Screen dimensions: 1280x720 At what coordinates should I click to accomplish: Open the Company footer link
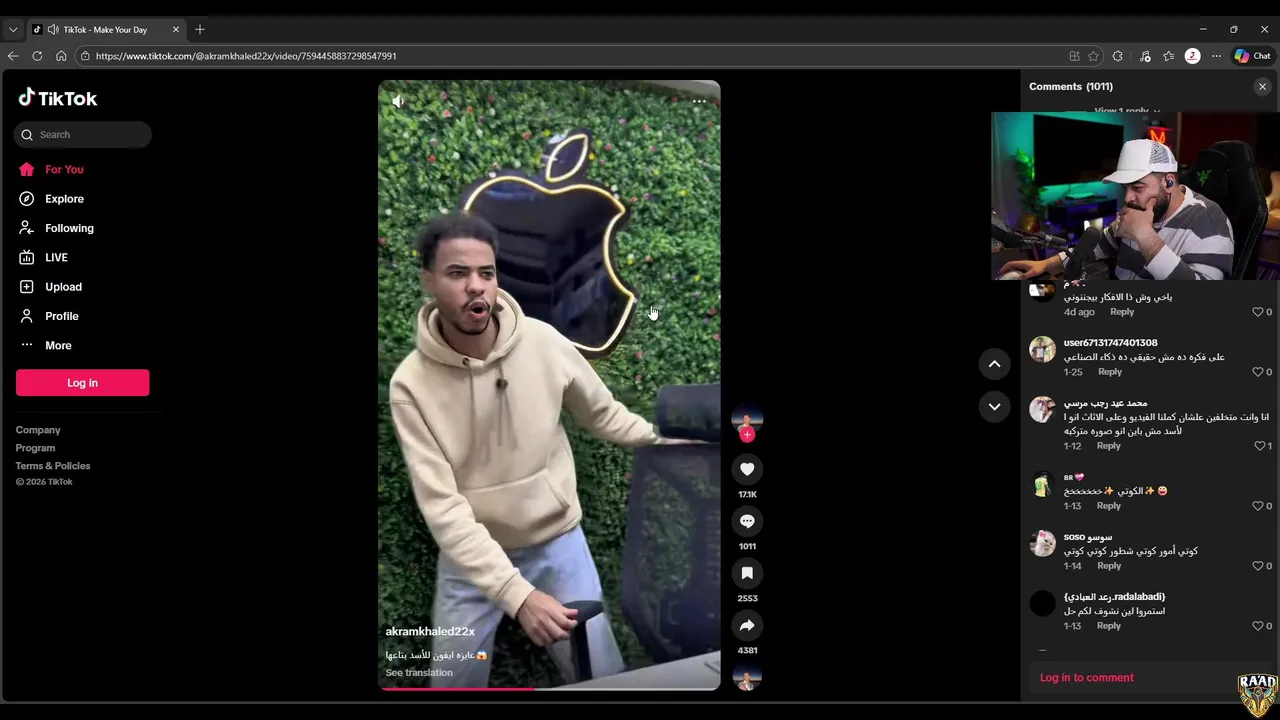(x=38, y=430)
